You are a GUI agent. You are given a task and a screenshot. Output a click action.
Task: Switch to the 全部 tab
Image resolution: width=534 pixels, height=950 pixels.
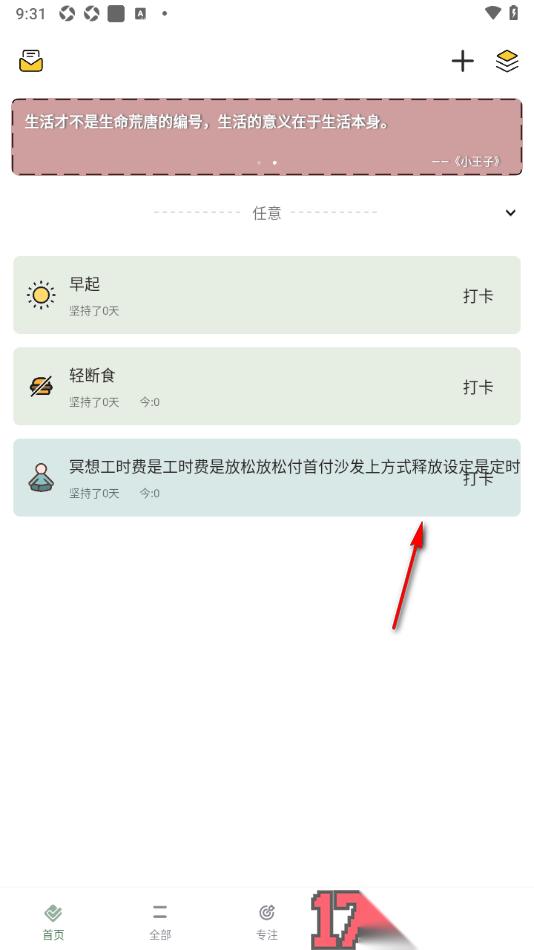[x=160, y=922]
